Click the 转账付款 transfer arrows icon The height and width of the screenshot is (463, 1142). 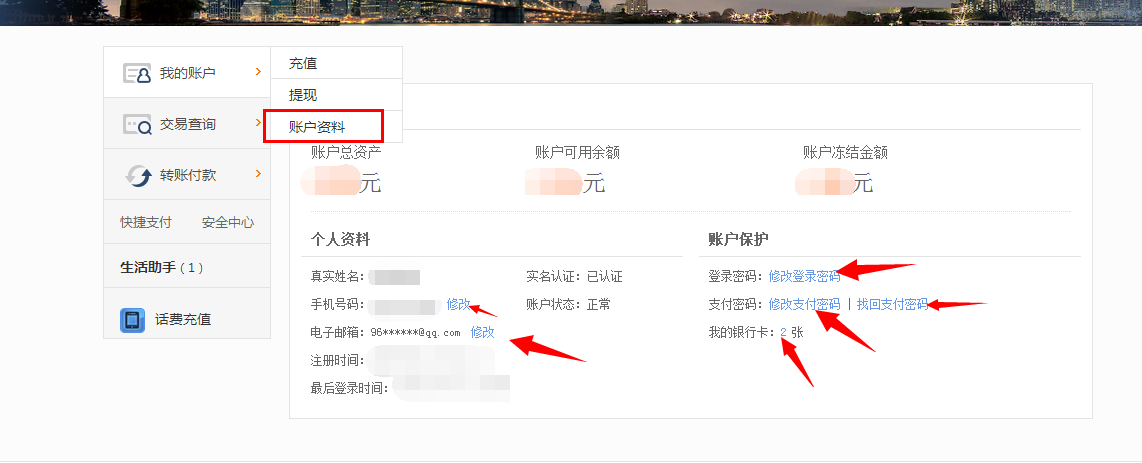137,175
